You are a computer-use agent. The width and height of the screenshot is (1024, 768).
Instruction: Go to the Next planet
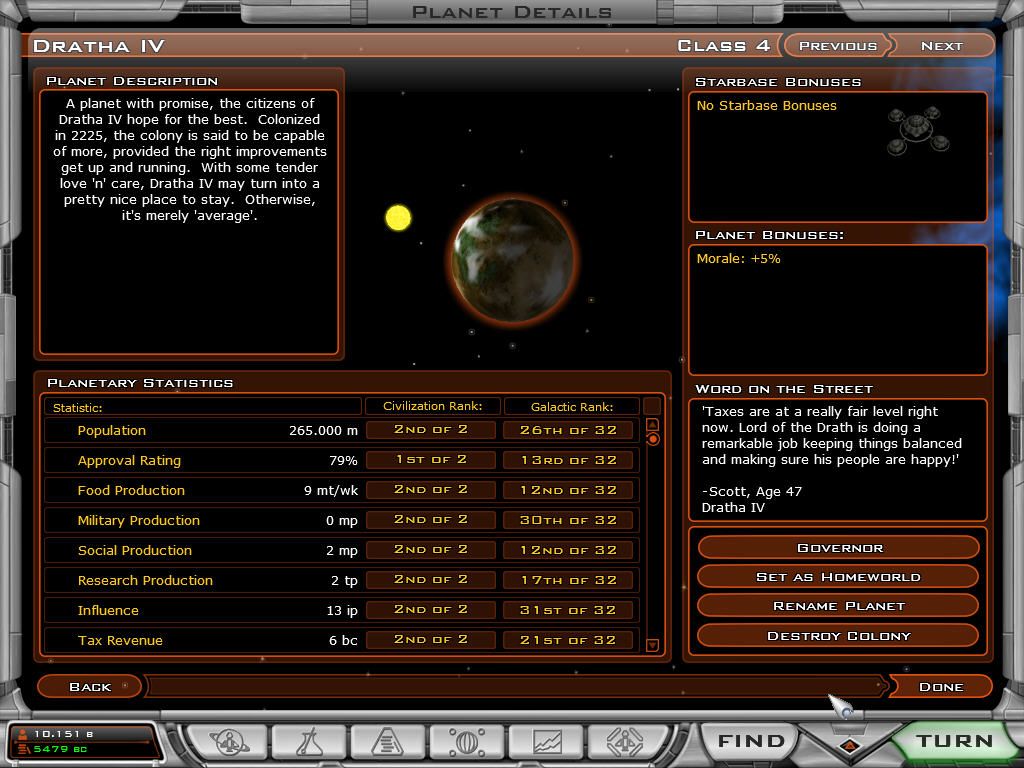pos(941,46)
